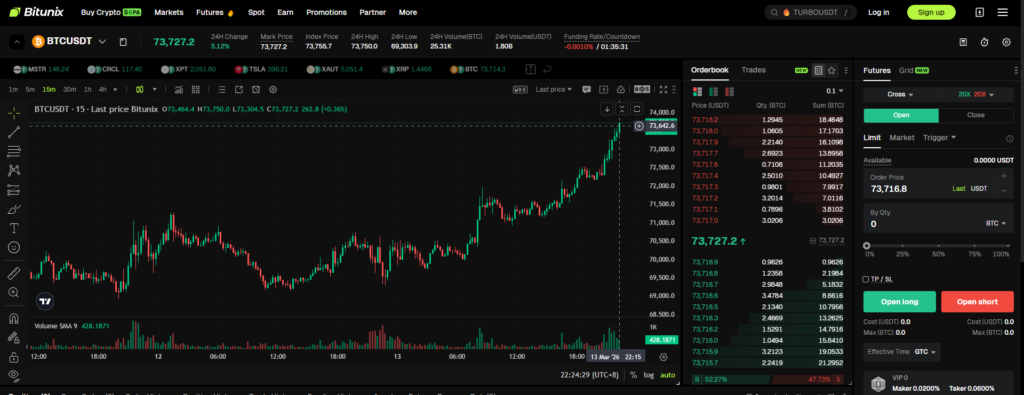Select the Close position toggle
Screen dimensions: 1024x395
[x=976, y=116]
